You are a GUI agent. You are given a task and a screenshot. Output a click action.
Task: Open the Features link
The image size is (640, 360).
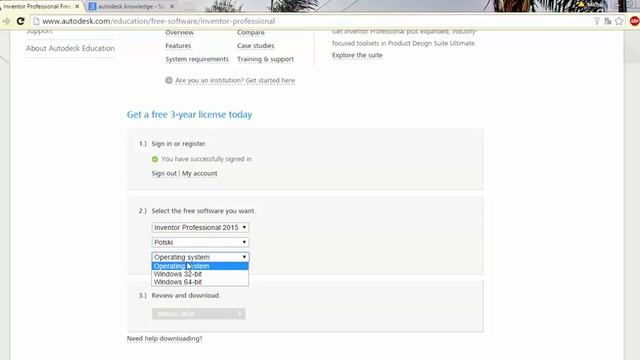point(178,46)
